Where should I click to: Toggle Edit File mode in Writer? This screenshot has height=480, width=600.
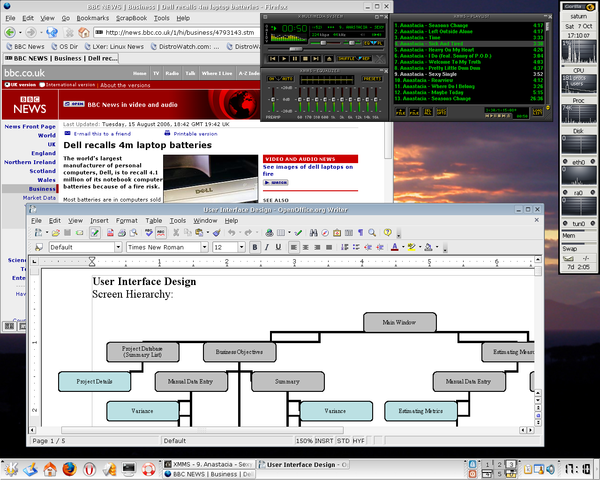(x=95, y=232)
